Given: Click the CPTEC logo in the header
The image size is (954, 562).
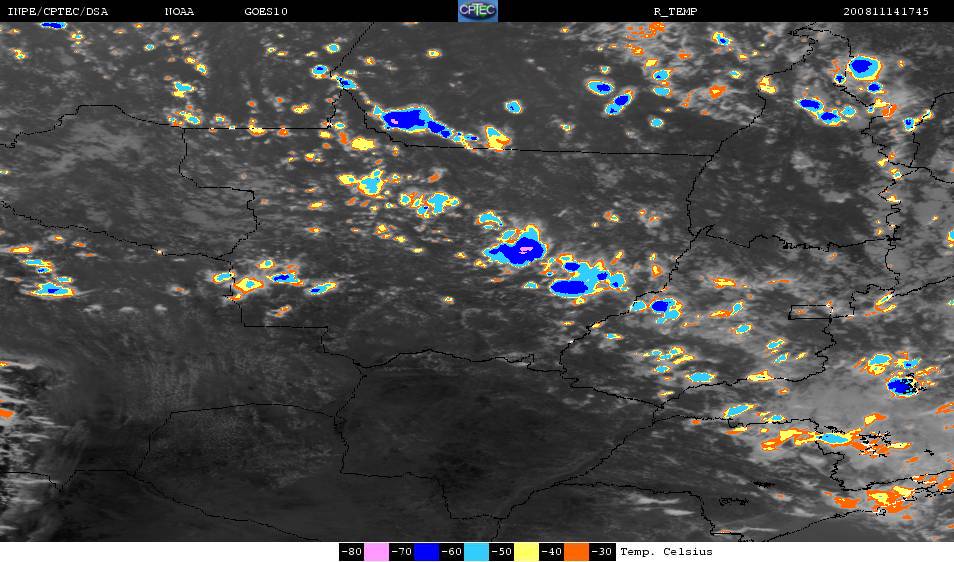Looking at the screenshot, I should tap(478, 11).
